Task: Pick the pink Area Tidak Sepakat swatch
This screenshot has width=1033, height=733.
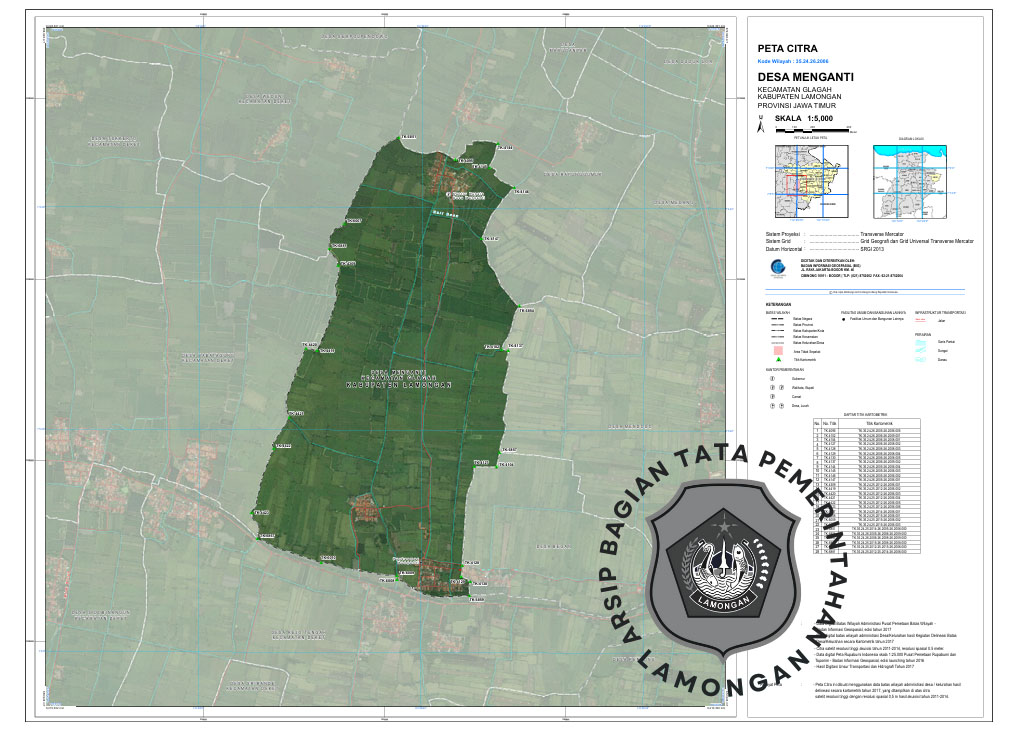Action: coord(776,350)
